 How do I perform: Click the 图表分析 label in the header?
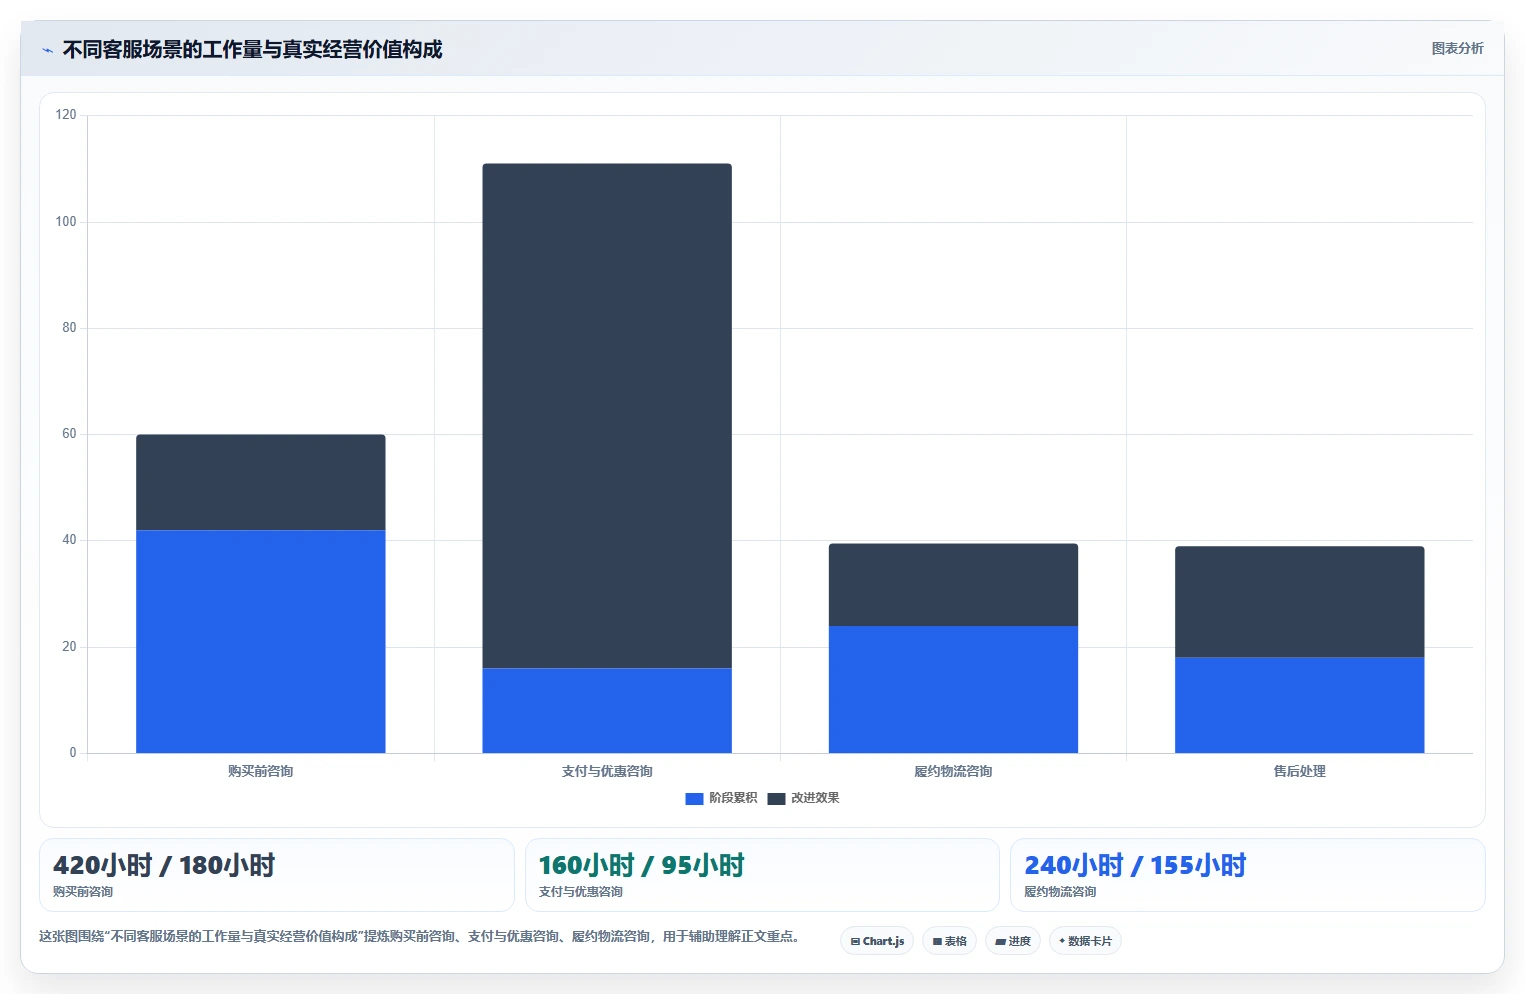pyautogui.click(x=1457, y=48)
